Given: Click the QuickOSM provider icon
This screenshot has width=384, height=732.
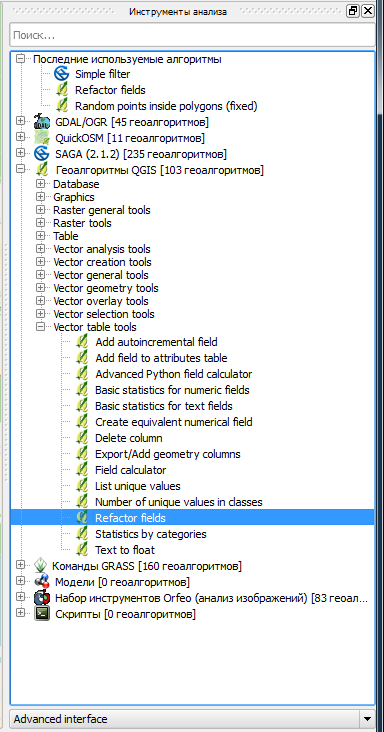Looking at the screenshot, I should (42, 138).
